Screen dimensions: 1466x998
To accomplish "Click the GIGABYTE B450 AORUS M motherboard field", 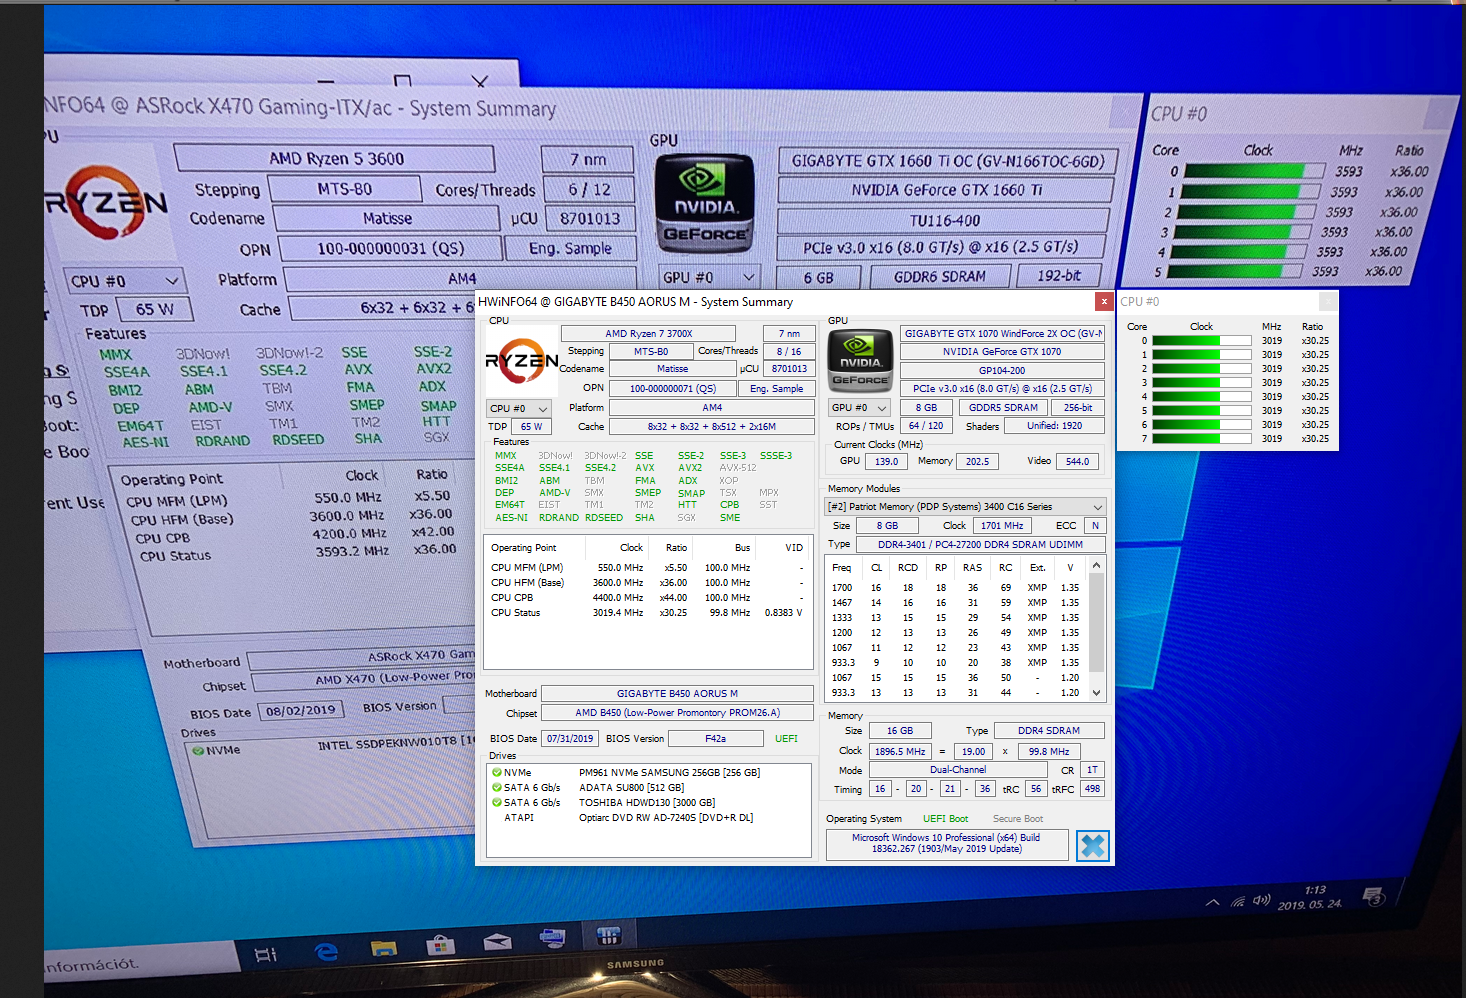I will coord(677,693).
